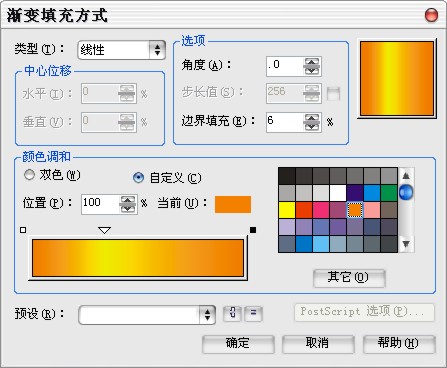
Task: Click the gradient preview thumbnail
Action: [397, 79]
